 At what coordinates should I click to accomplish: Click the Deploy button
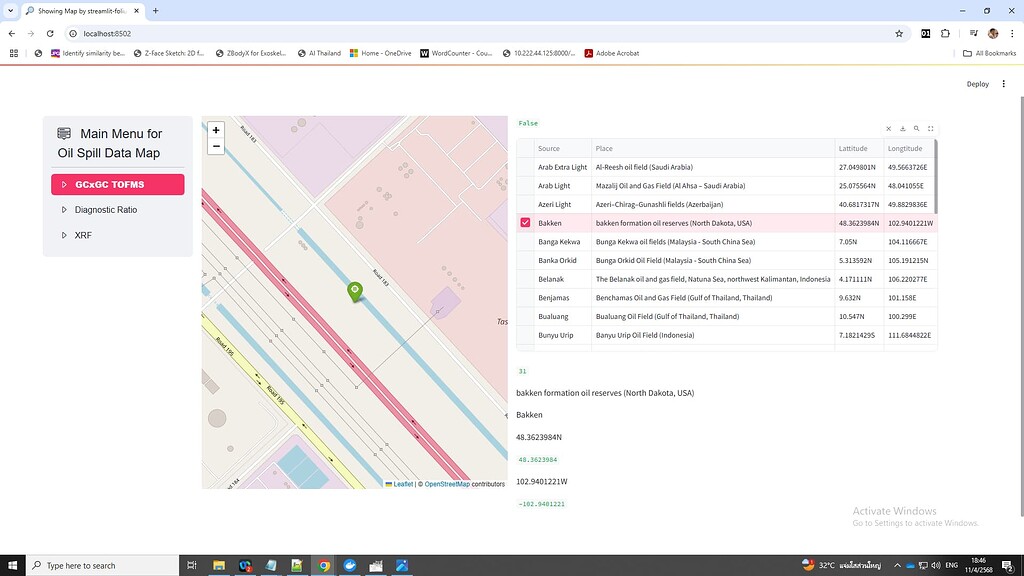click(977, 84)
